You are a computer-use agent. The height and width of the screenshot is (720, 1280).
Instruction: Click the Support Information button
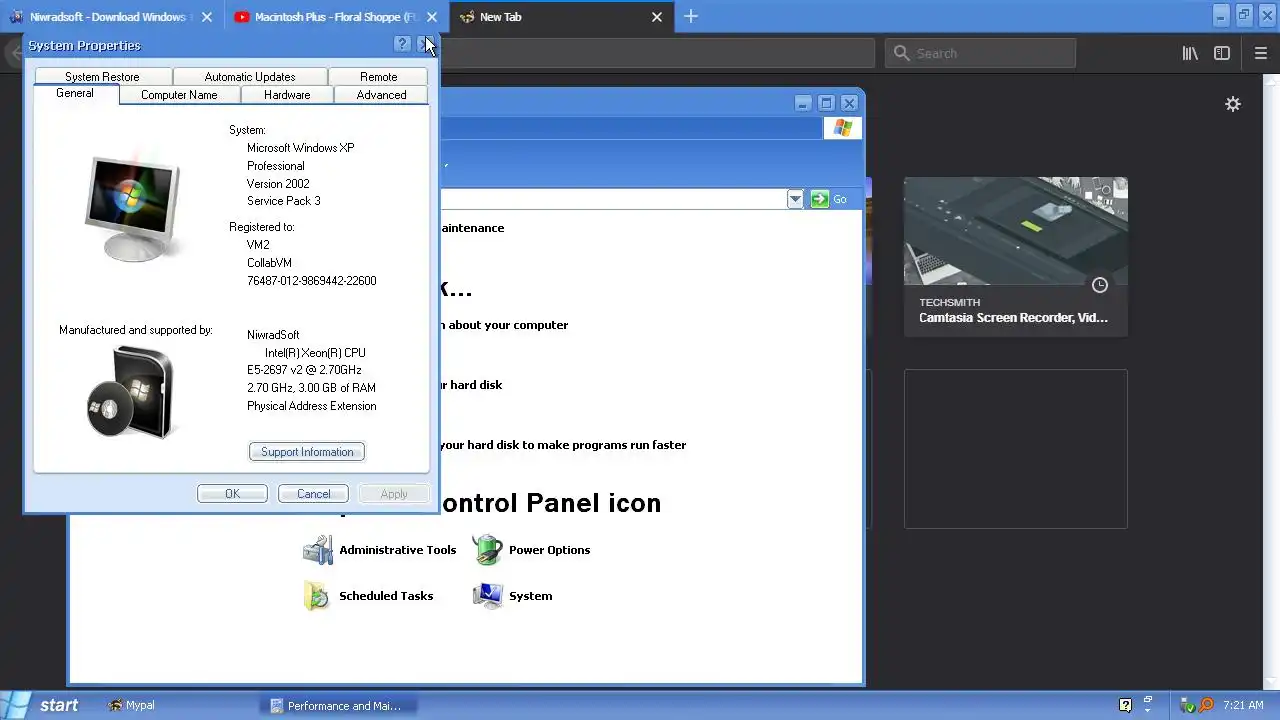pyautogui.click(x=307, y=452)
